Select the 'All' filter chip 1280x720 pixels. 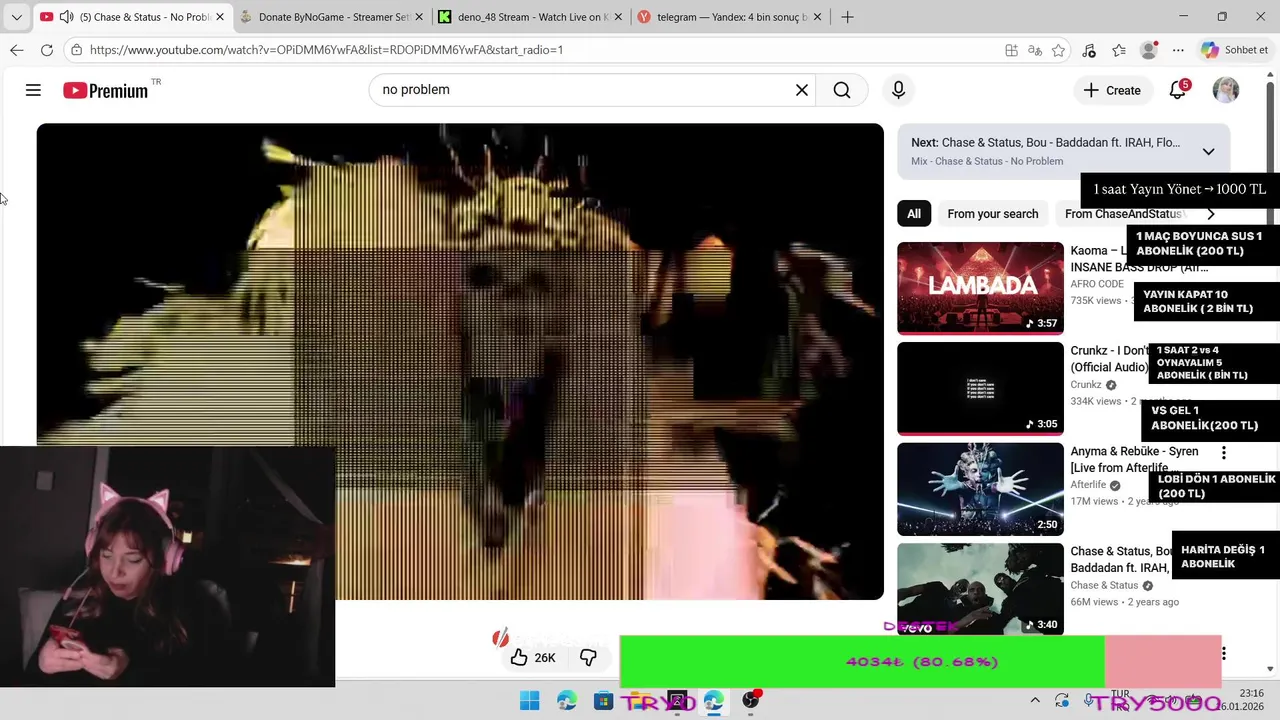[x=914, y=214]
